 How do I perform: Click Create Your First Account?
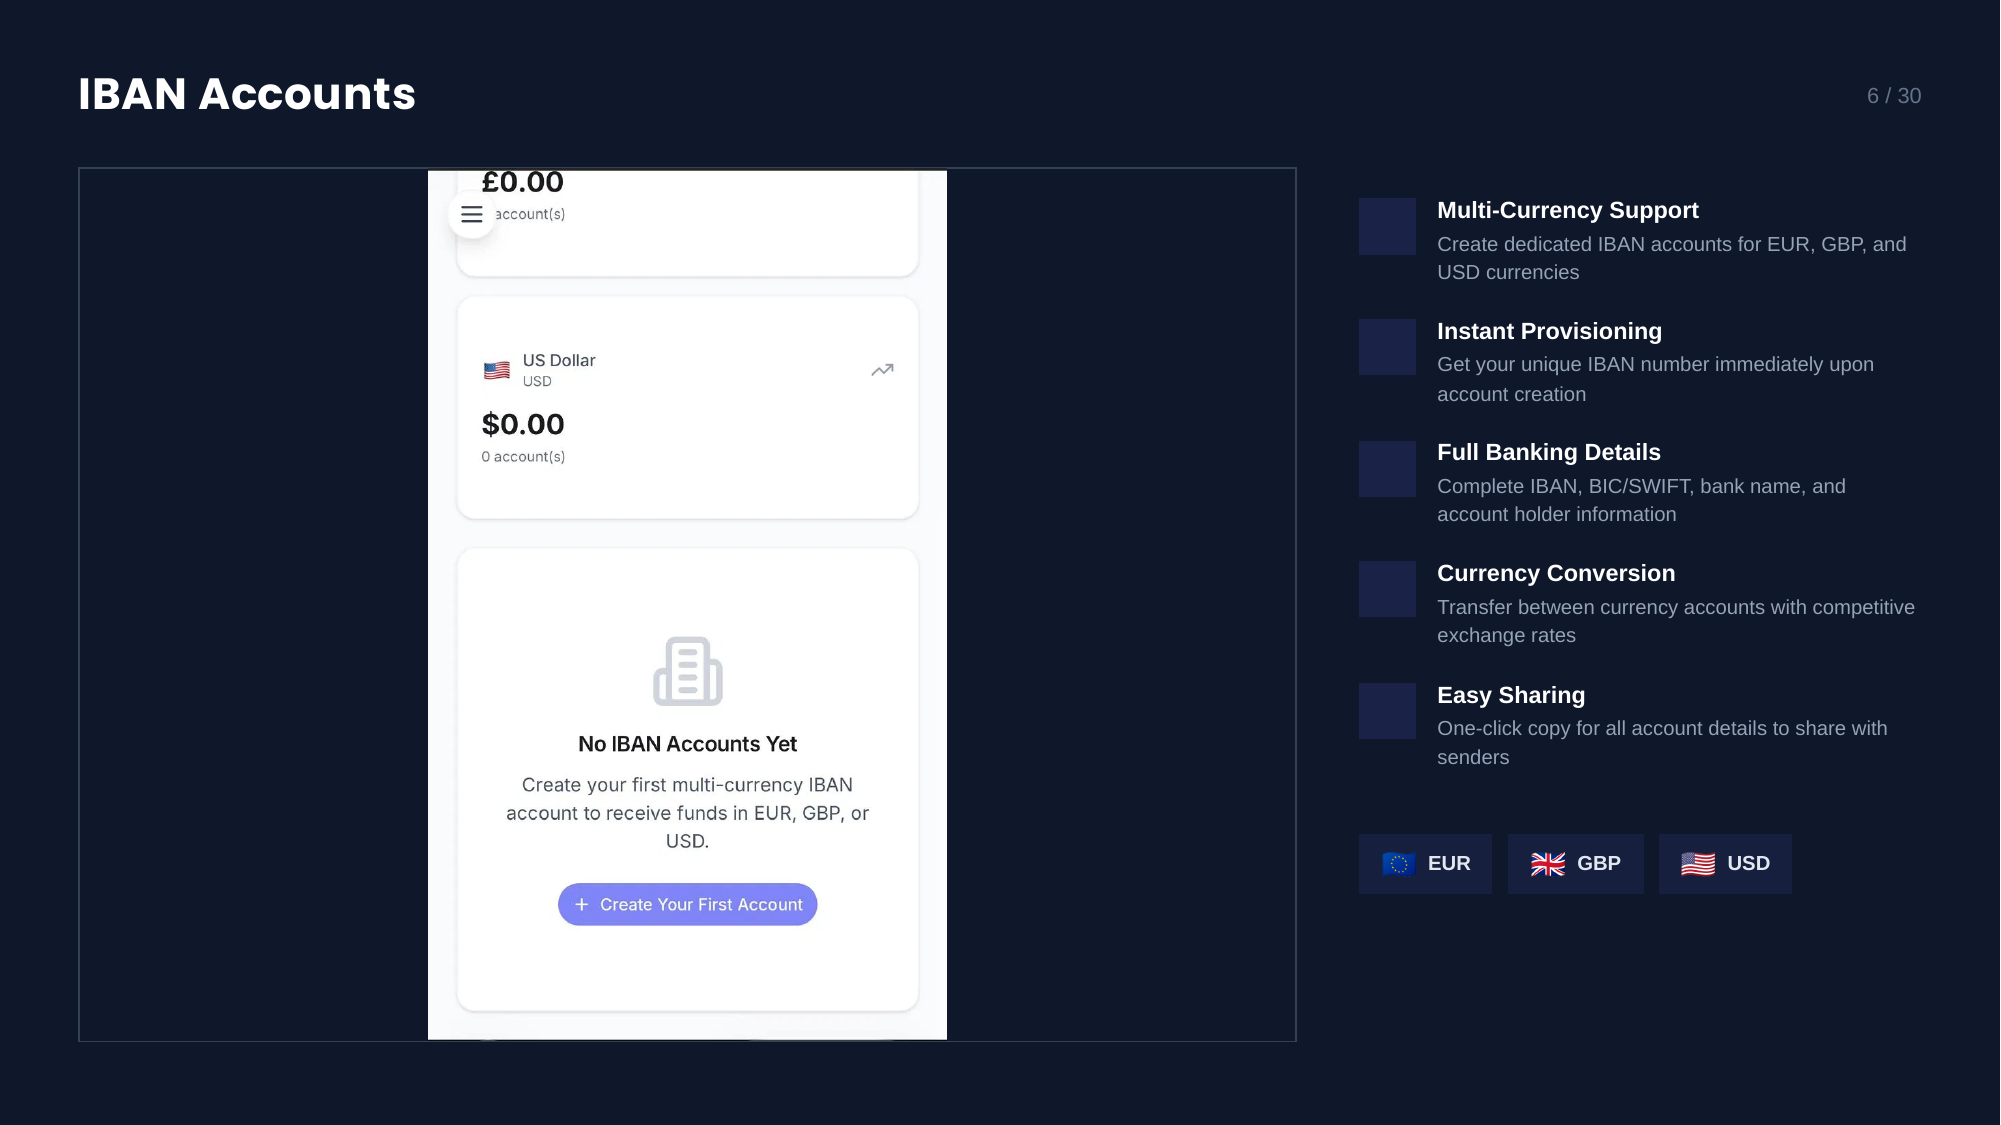[x=687, y=904]
